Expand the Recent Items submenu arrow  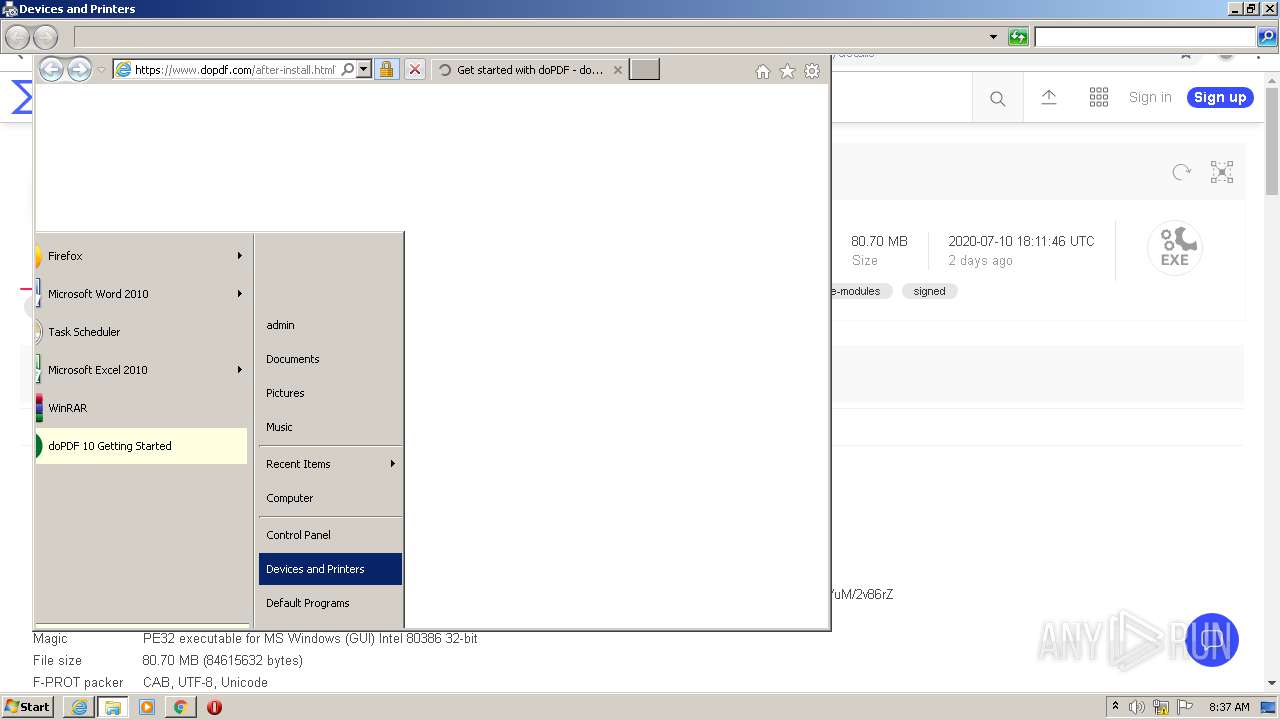(392, 464)
